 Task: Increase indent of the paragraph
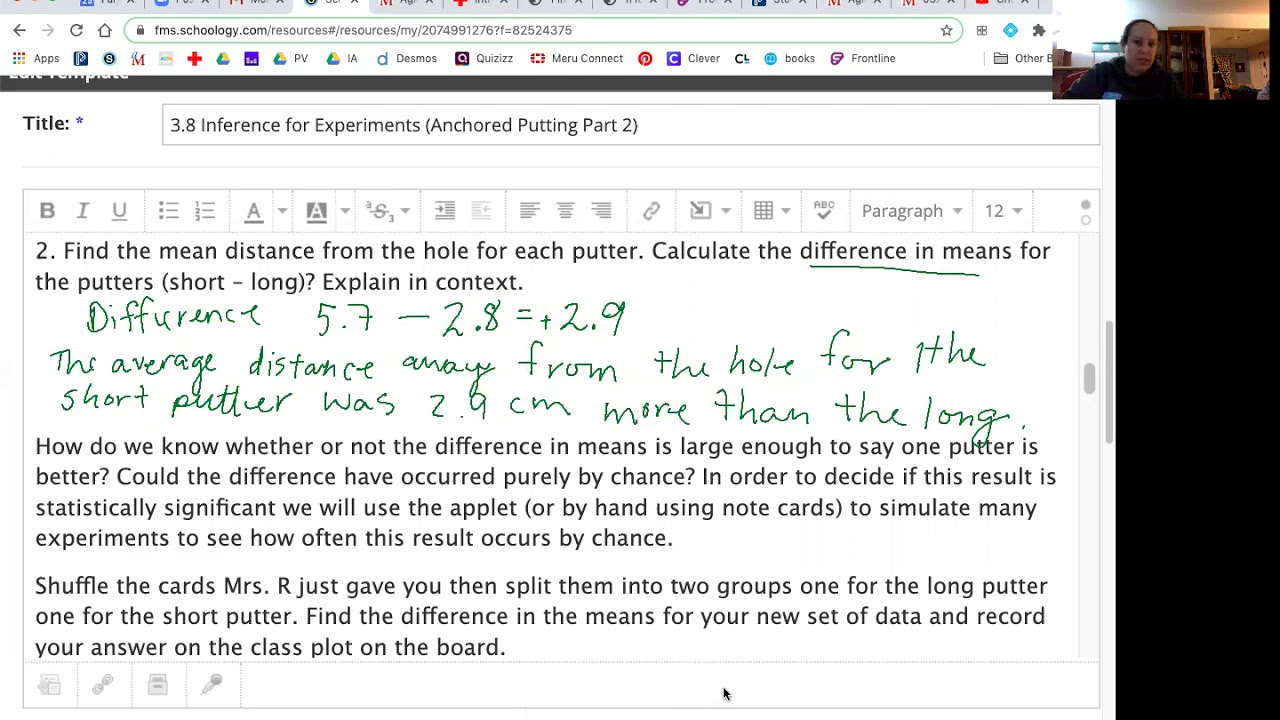445,211
